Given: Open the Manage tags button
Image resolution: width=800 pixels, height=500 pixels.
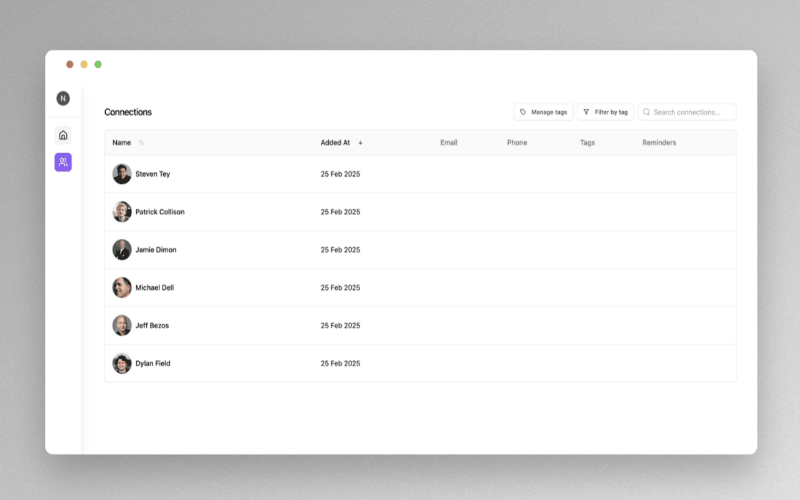Looking at the screenshot, I should tap(543, 112).
